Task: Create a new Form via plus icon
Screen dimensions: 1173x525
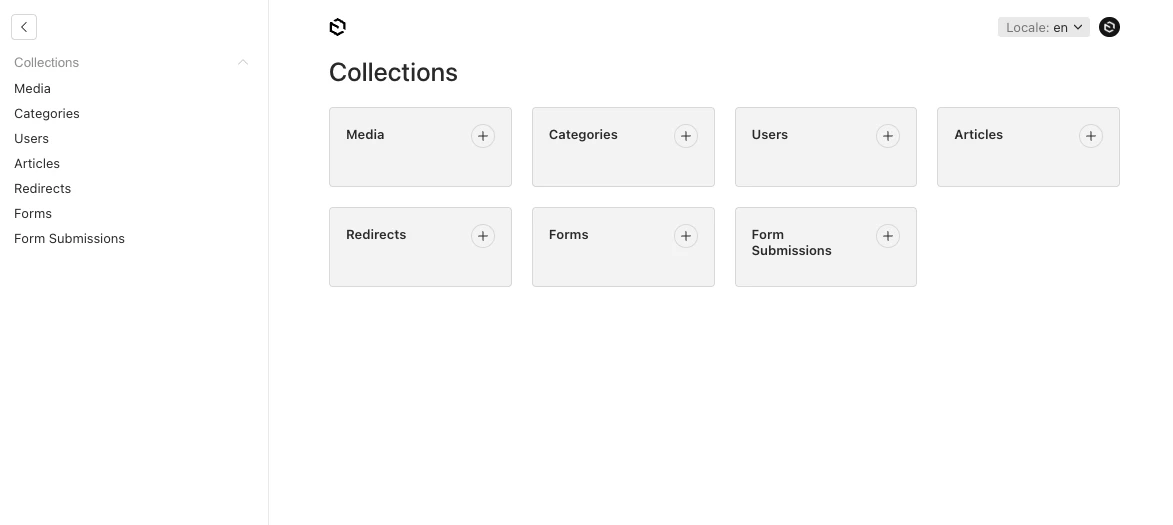Action: pyautogui.click(x=686, y=236)
